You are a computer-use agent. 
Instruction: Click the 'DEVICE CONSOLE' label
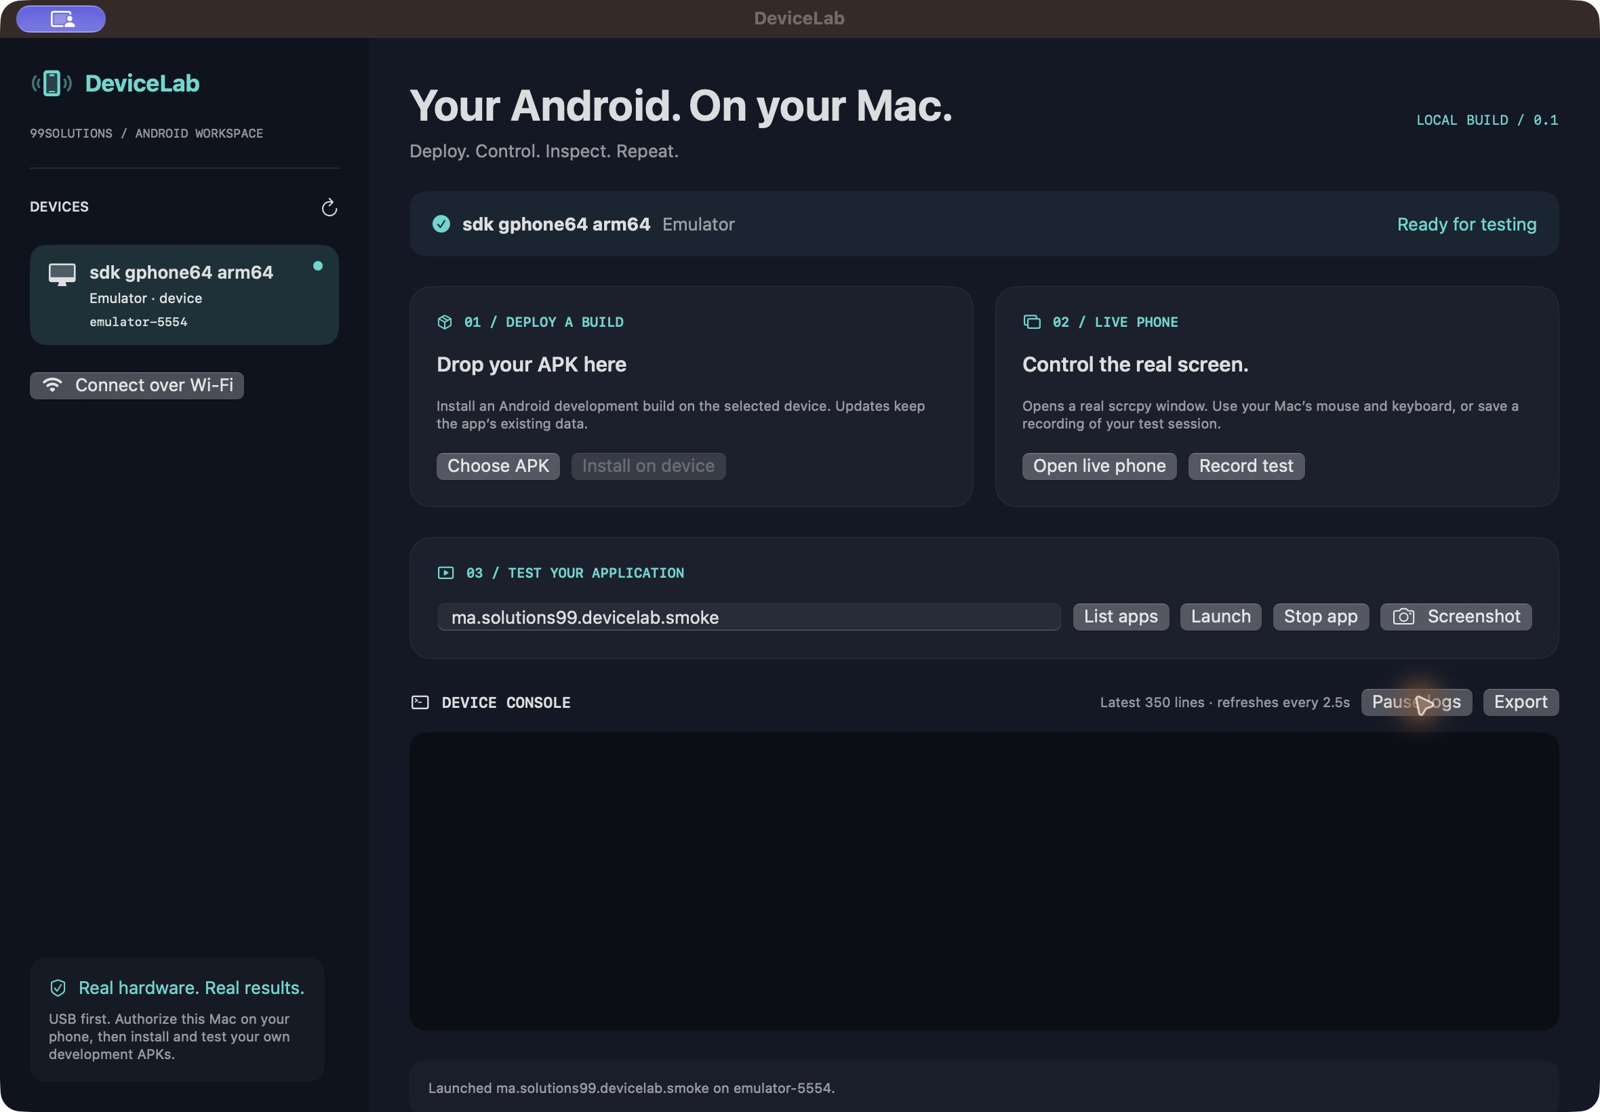pyautogui.click(x=506, y=703)
